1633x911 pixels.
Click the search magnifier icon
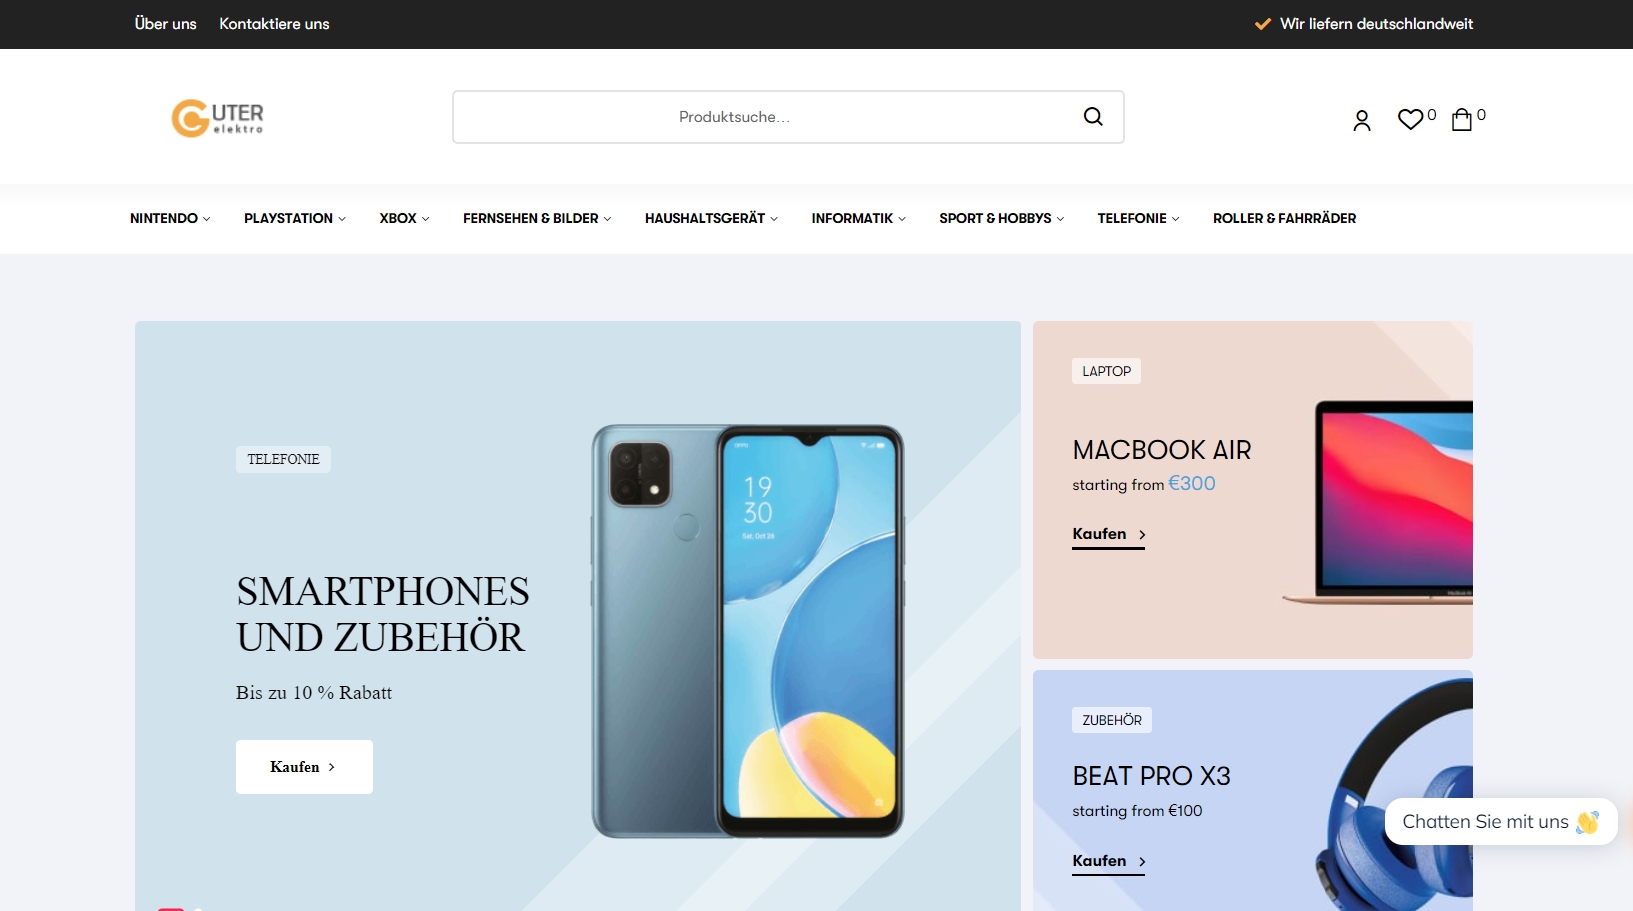click(x=1093, y=117)
